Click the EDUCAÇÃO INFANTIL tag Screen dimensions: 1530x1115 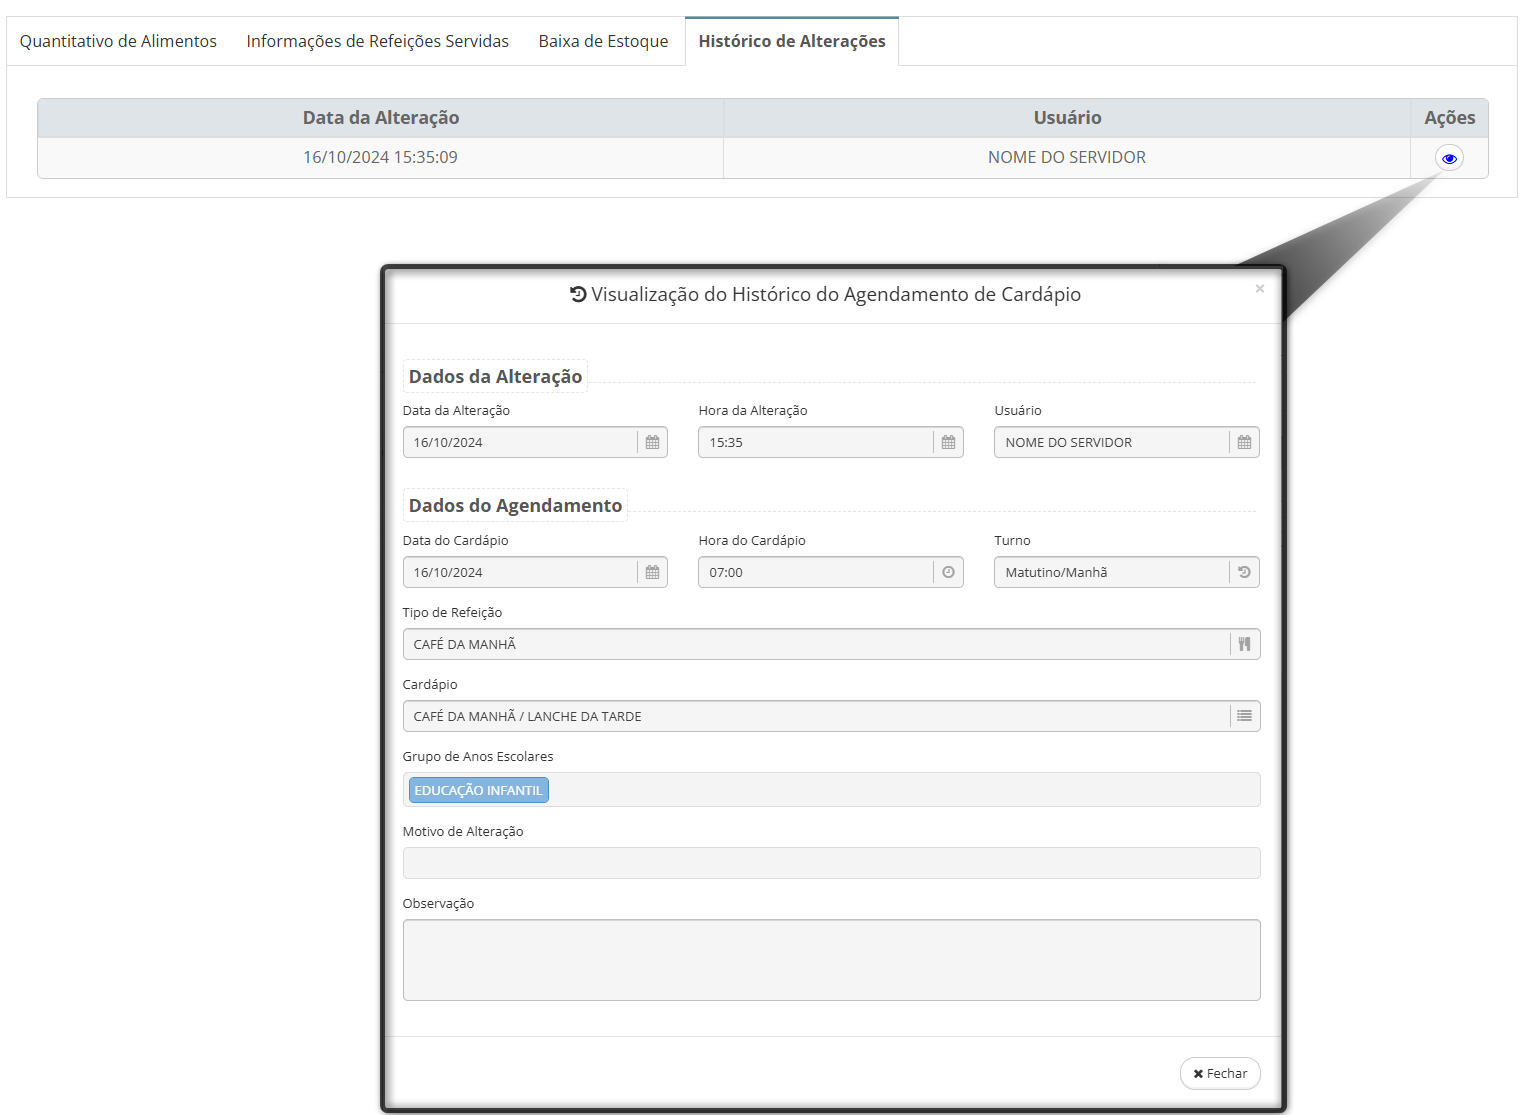pyautogui.click(x=479, y=790)
